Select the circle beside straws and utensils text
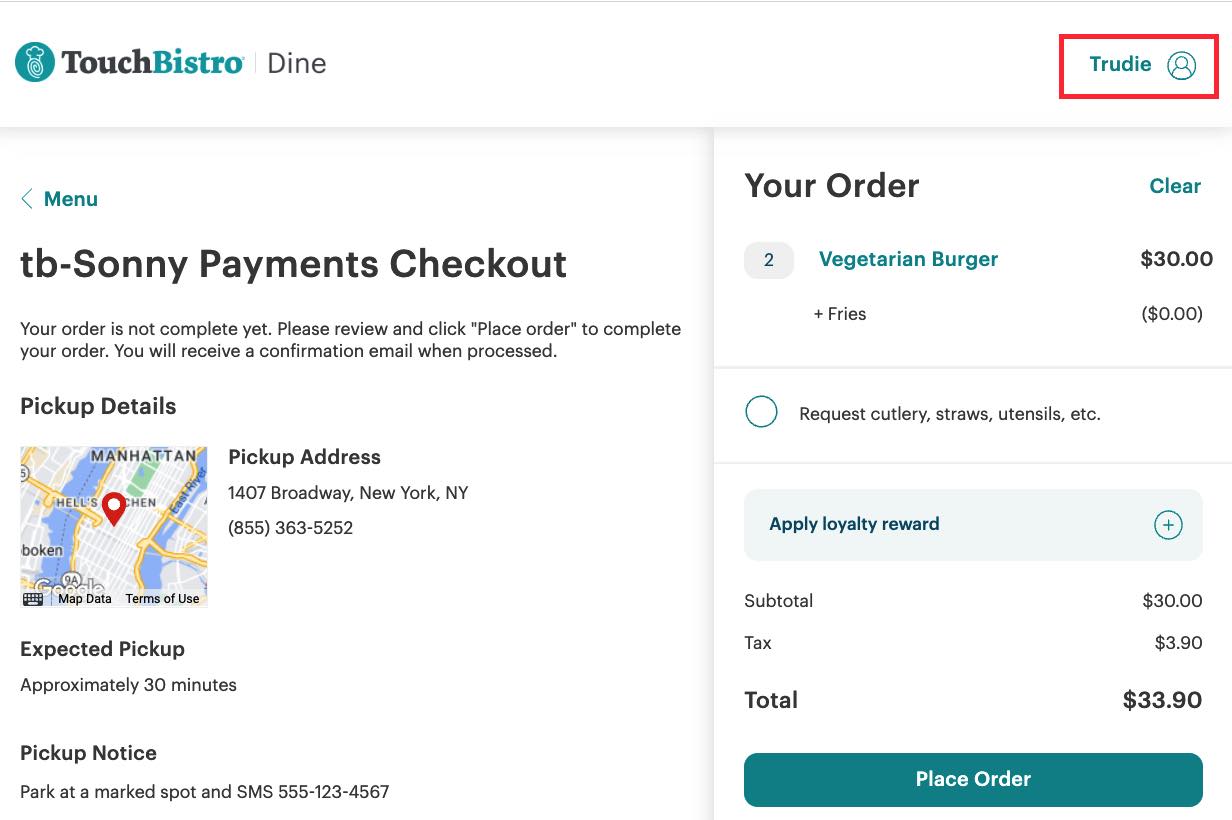 [761, 412]
